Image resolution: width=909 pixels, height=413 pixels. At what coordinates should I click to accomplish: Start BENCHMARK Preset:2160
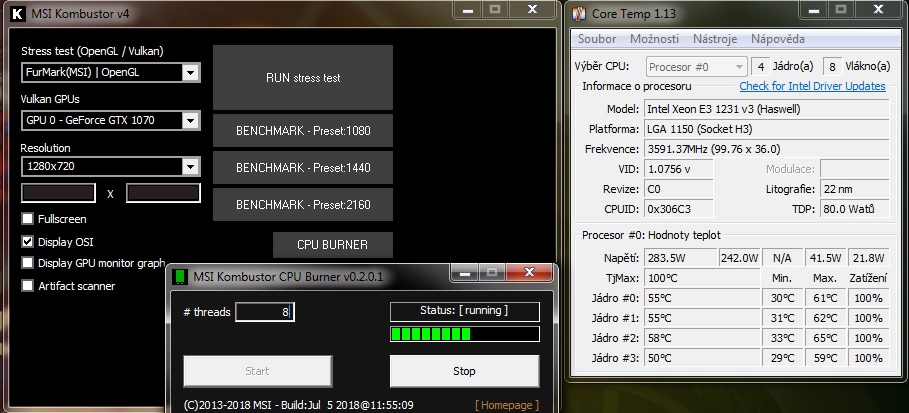303,204
